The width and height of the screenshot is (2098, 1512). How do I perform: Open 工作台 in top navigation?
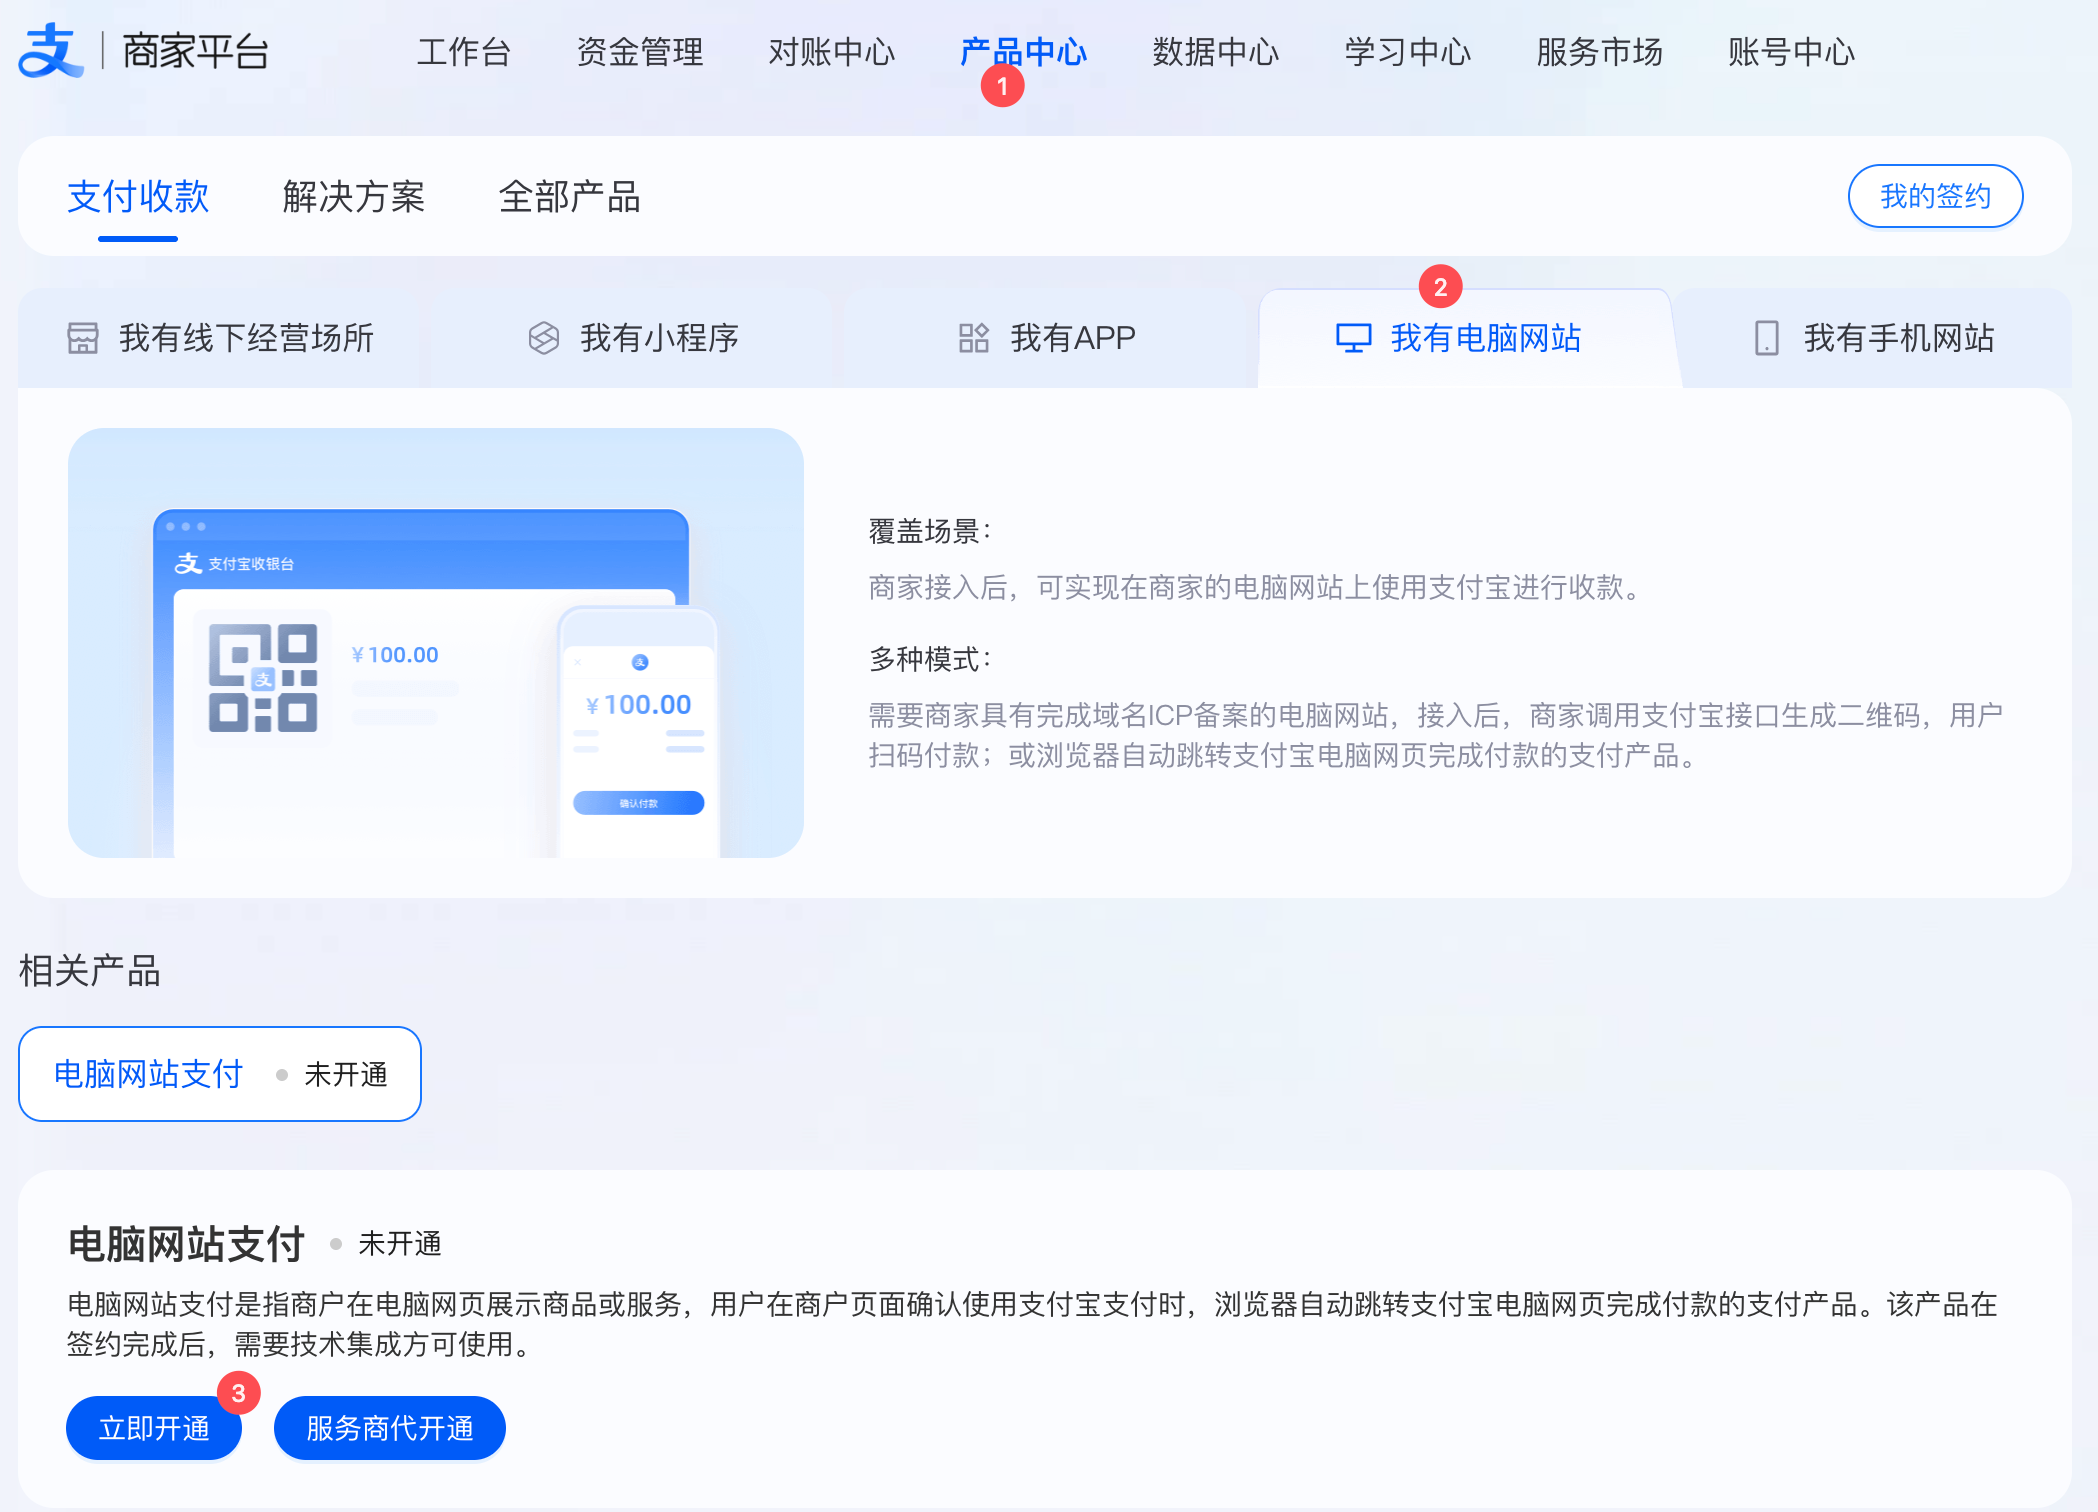463,51
